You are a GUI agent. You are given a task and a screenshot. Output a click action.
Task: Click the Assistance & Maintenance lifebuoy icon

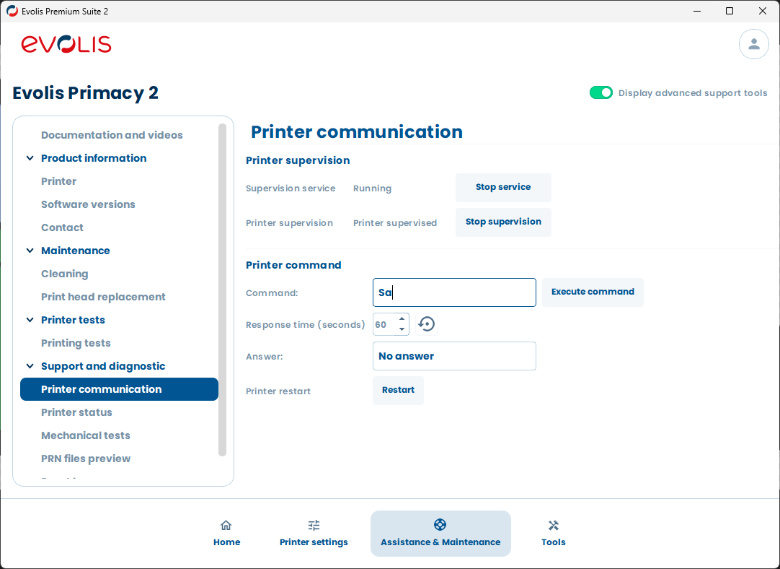(x=440, y=525)
